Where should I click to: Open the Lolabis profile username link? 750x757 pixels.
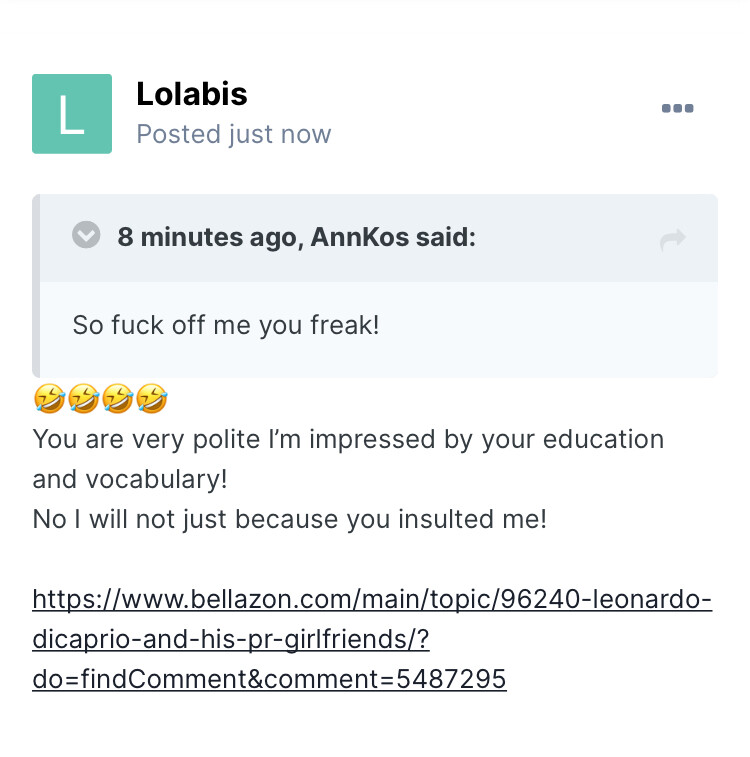(192, 94)
